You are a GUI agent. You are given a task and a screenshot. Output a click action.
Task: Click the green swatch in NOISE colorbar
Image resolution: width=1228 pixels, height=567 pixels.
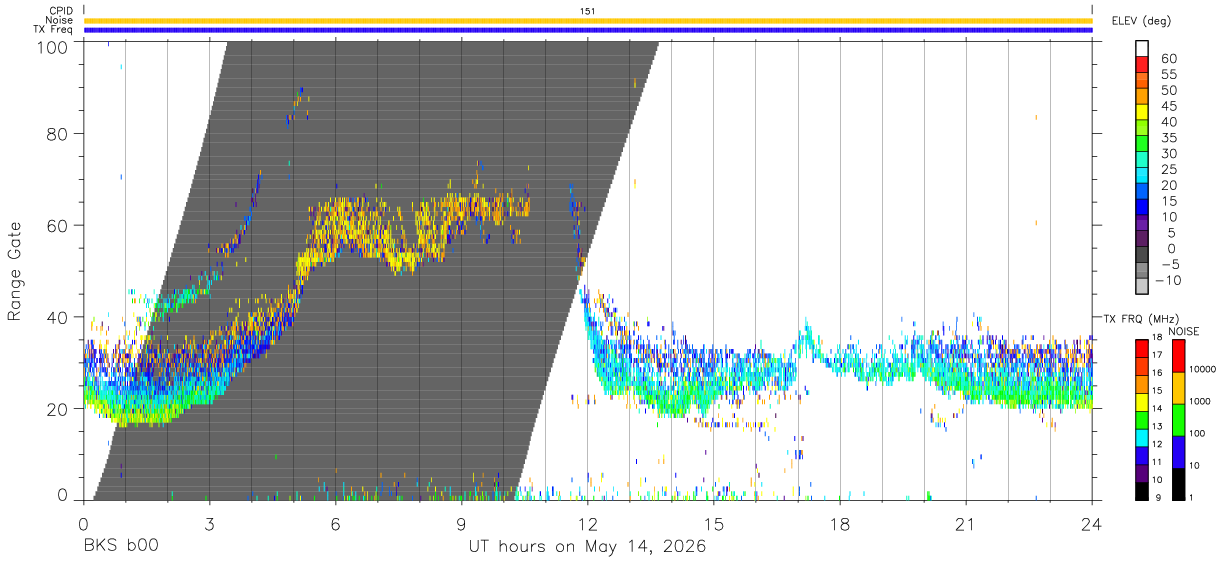pos(1177,419)
